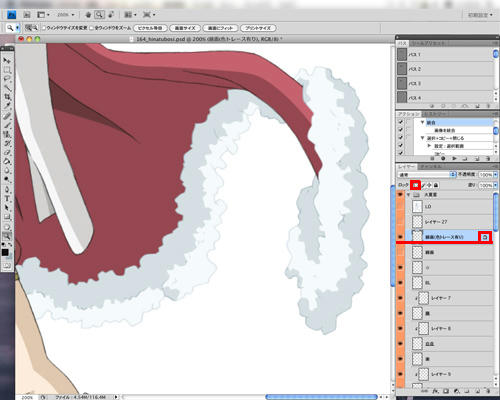Click the 画面にフィット button

(220, 28)
